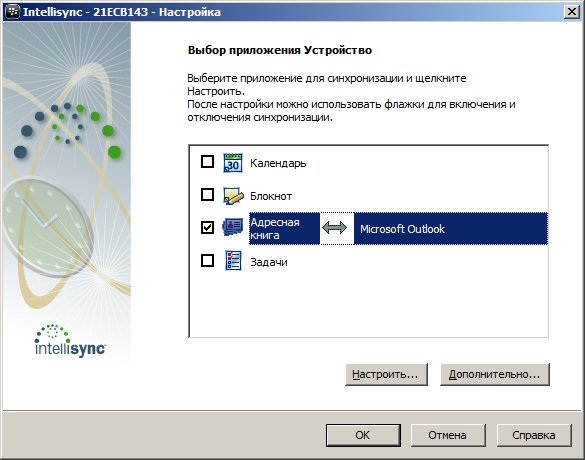Uncheck the Адресная книга checkbox
Screen dimensions: 585x460
(x=207, y=227)
